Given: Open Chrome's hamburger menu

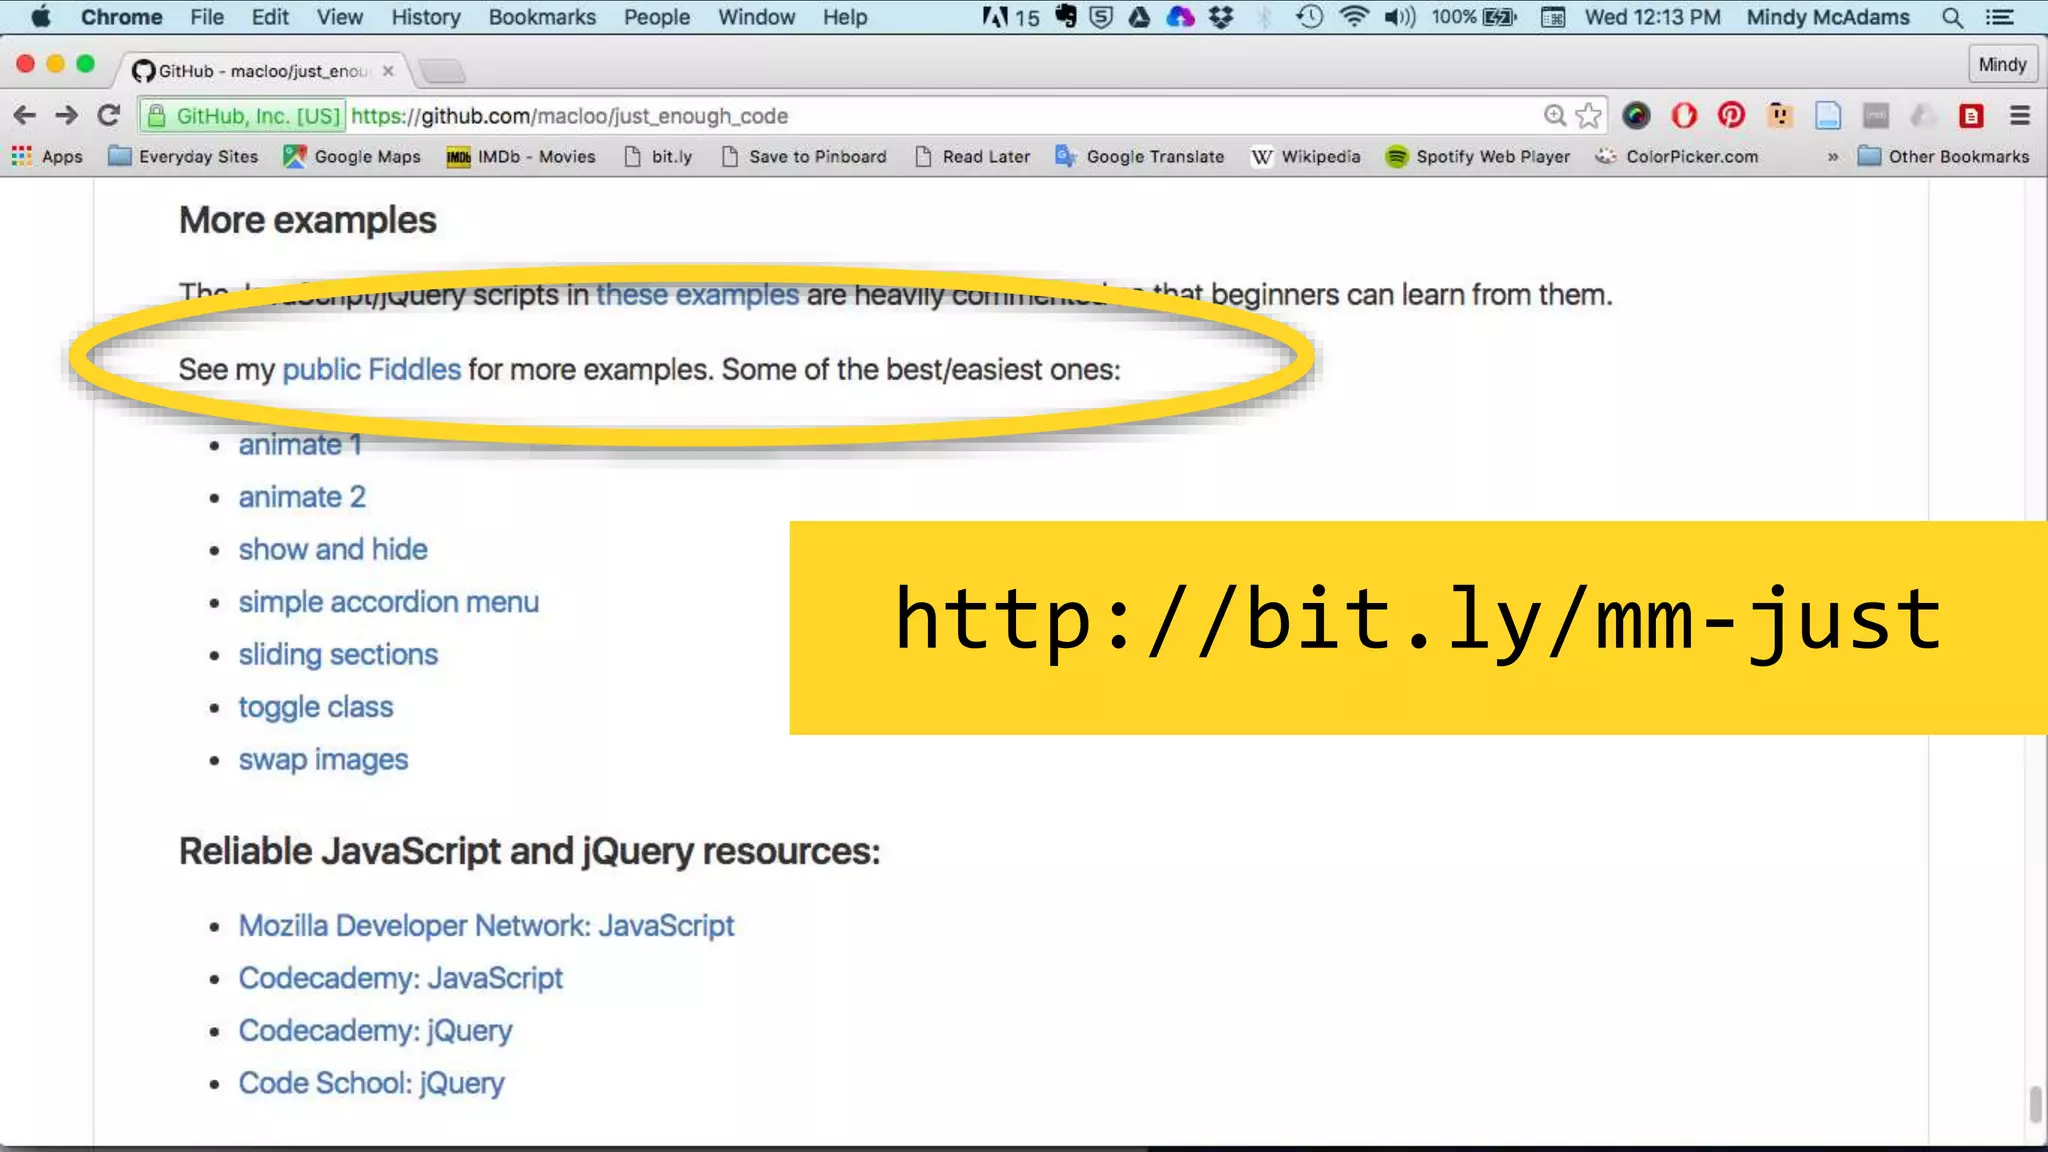Looking at the screenshot, I should click(x=2019, y=116).
